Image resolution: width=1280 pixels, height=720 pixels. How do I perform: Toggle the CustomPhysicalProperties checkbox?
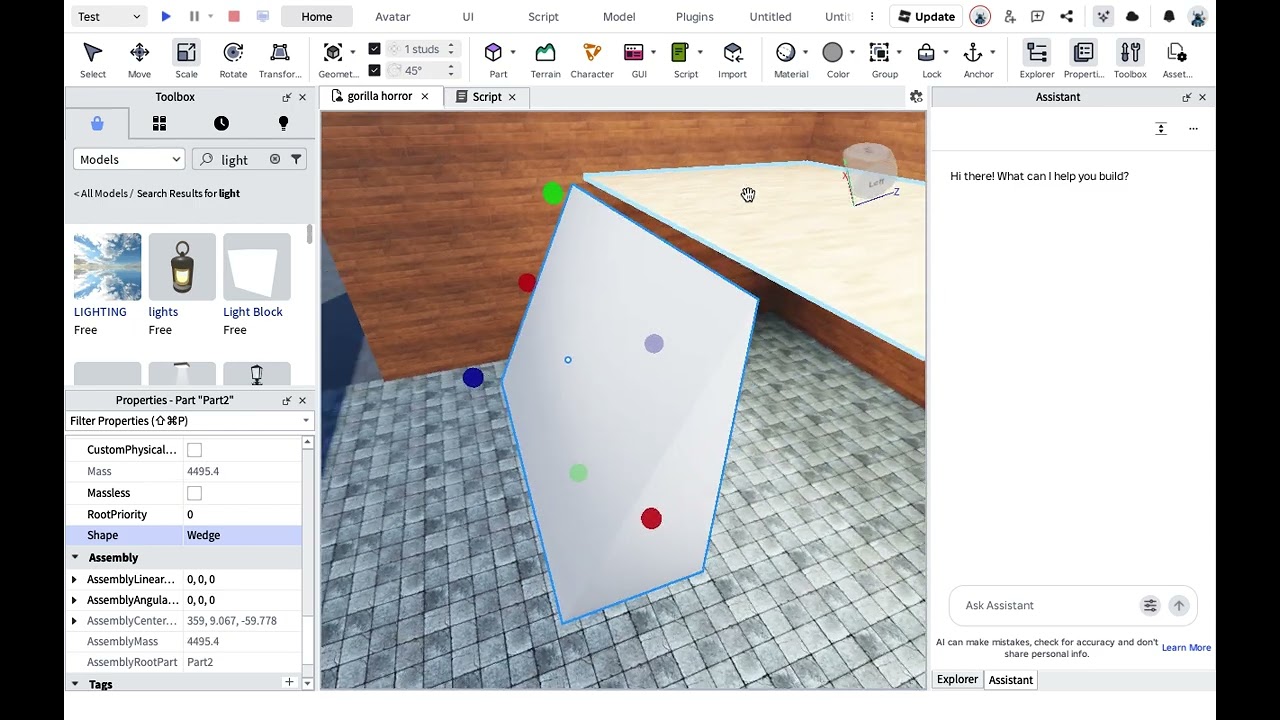point(194,450)
